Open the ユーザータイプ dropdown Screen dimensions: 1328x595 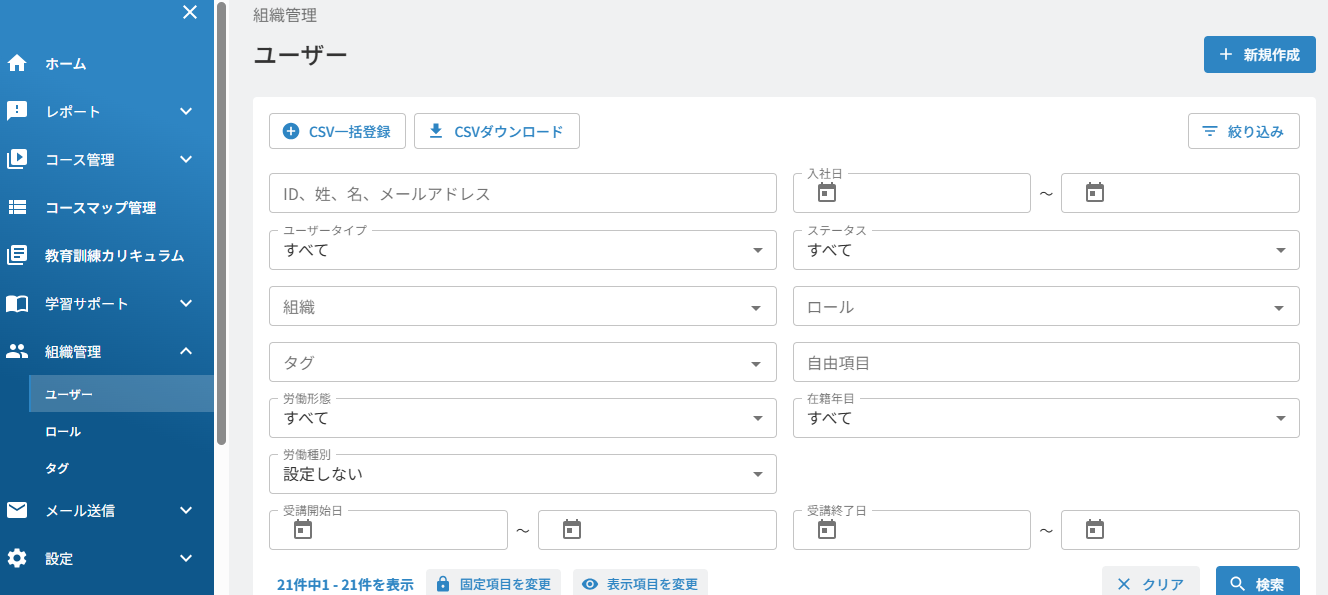[523, 250]
